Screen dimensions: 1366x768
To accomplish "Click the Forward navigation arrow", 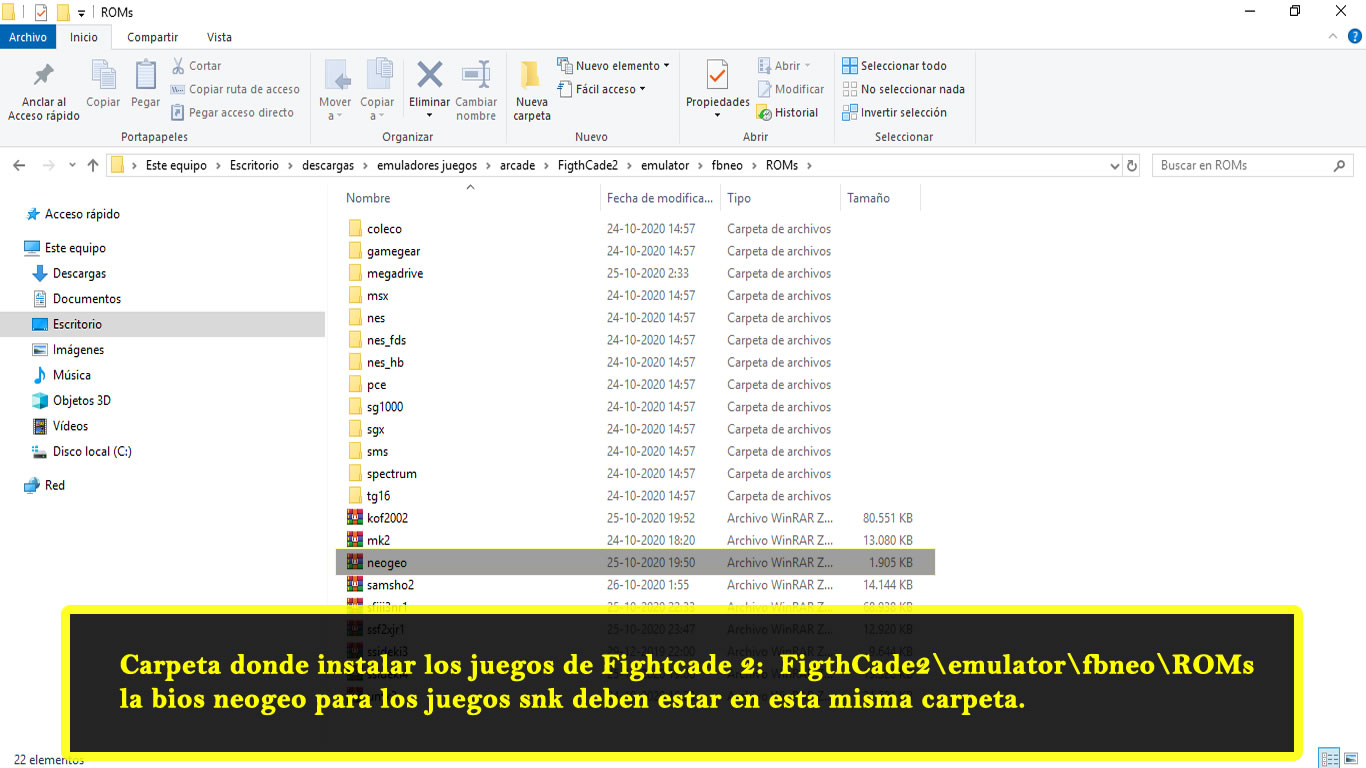I will (47, 166).
